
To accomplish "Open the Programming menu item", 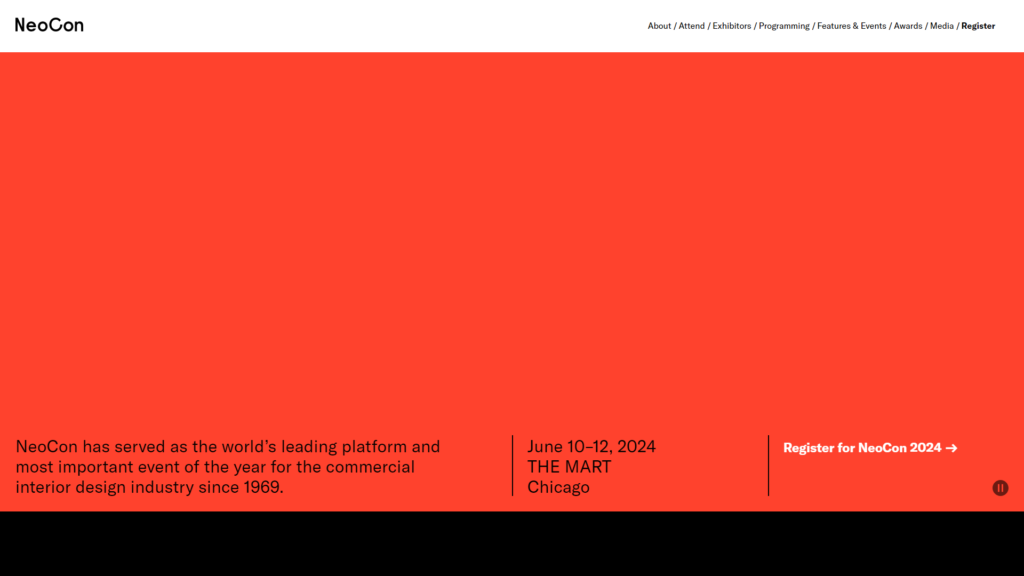I will click(784, 26).
